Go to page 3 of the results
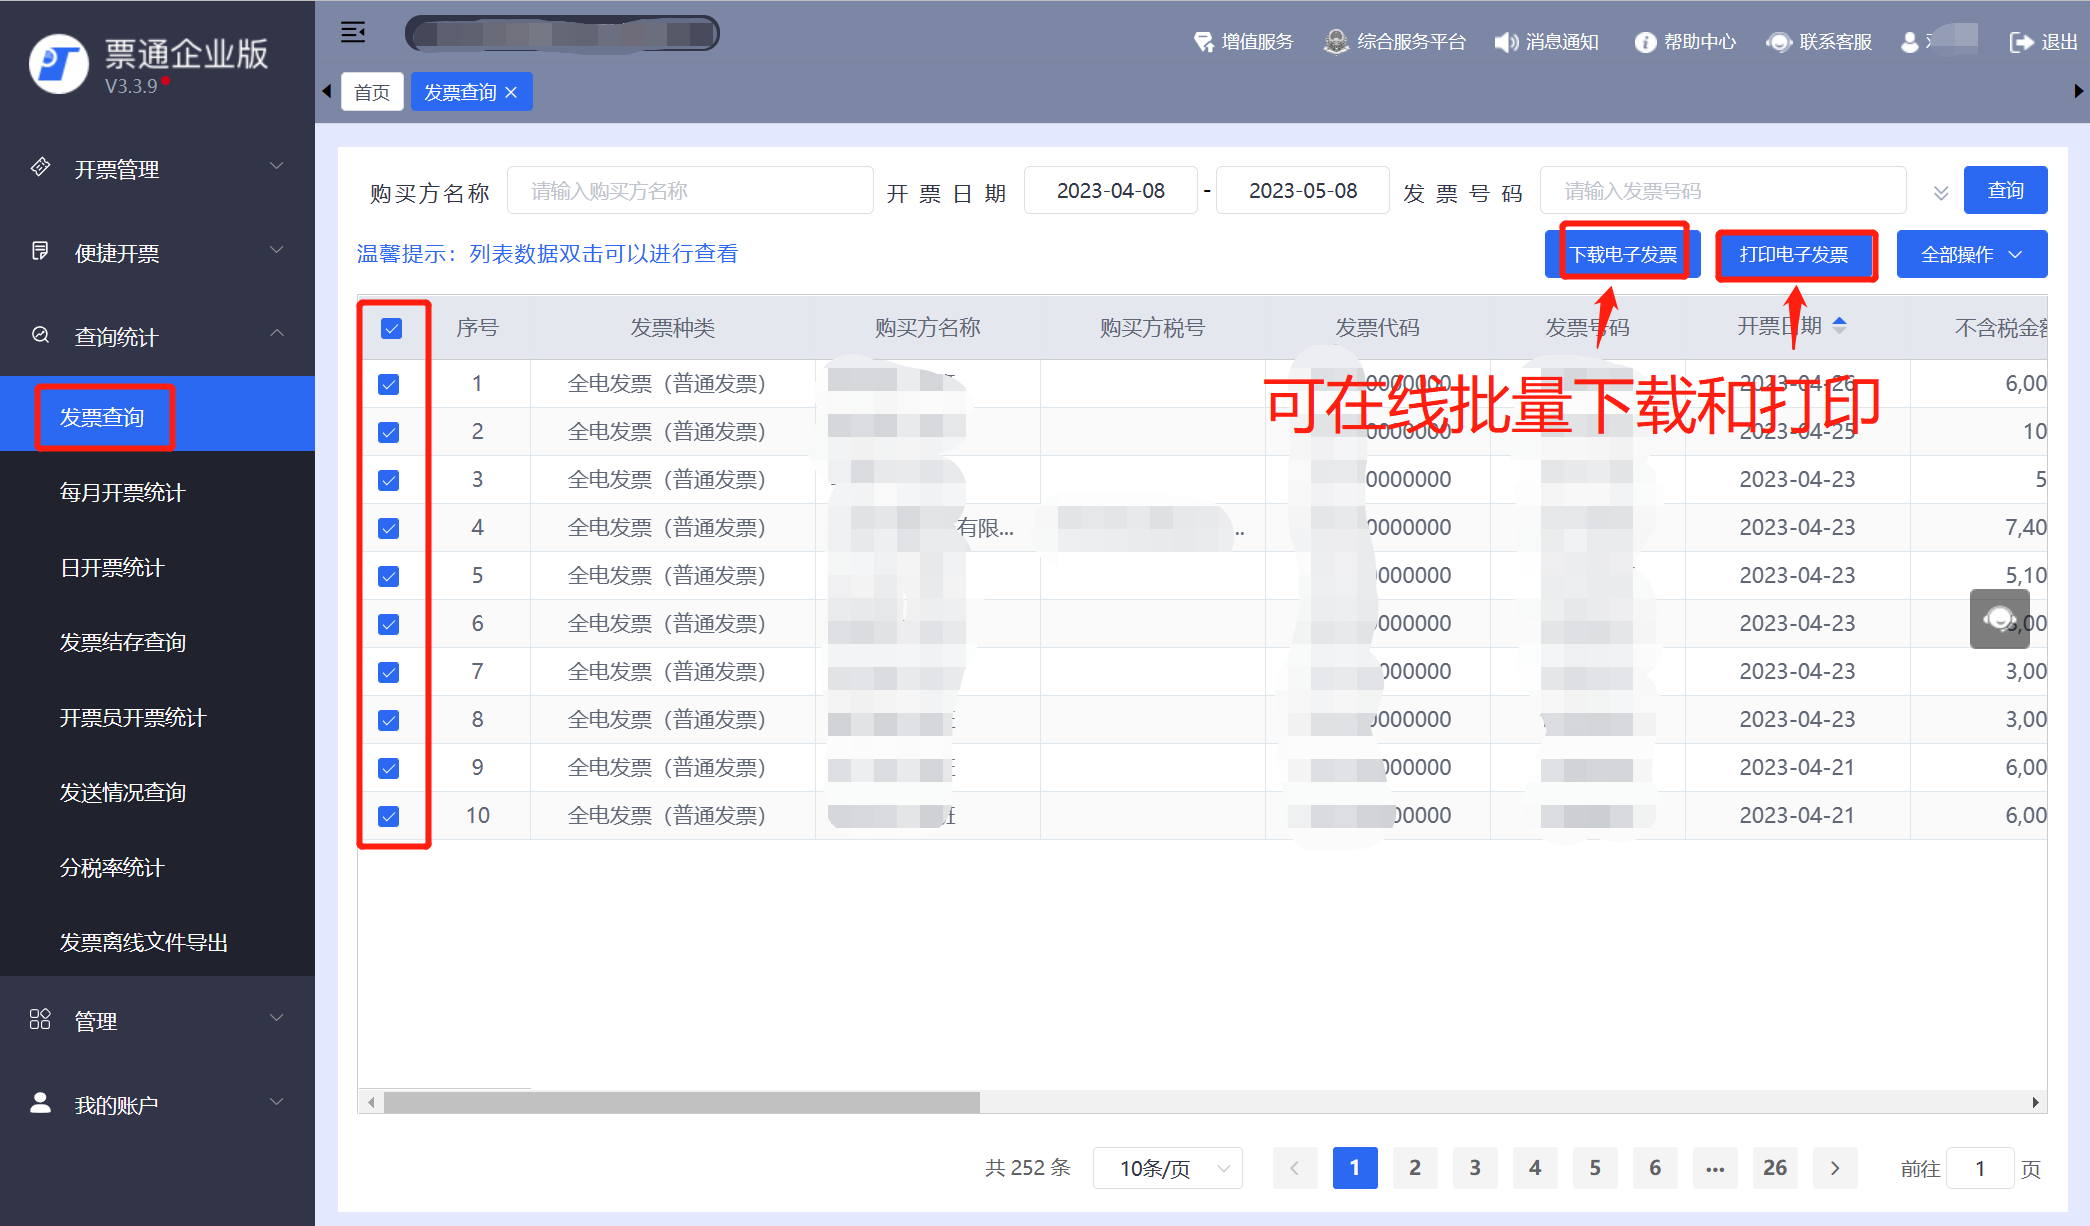This screenshot has height=1226, width=2090. pyautogui.click(x=1475, y=1168)
